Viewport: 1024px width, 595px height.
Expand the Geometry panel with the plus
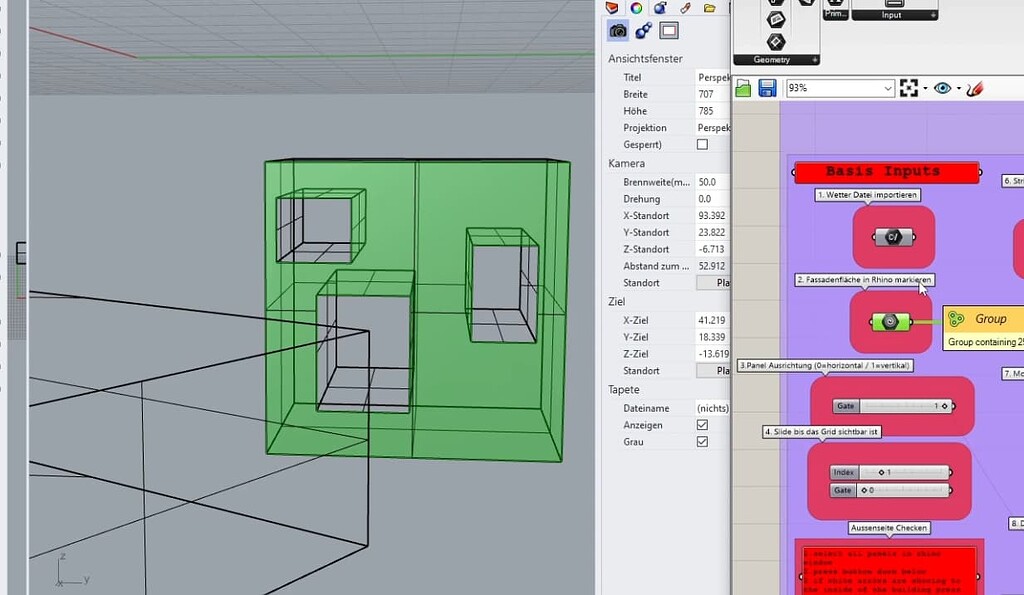coord(814,60)
